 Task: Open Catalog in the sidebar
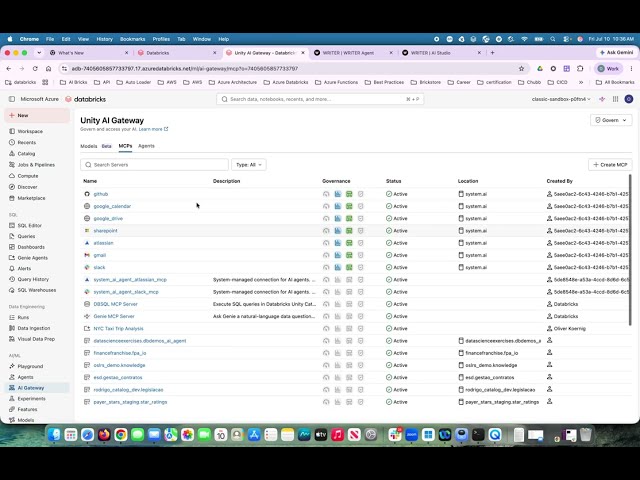(x=26, y=153)
